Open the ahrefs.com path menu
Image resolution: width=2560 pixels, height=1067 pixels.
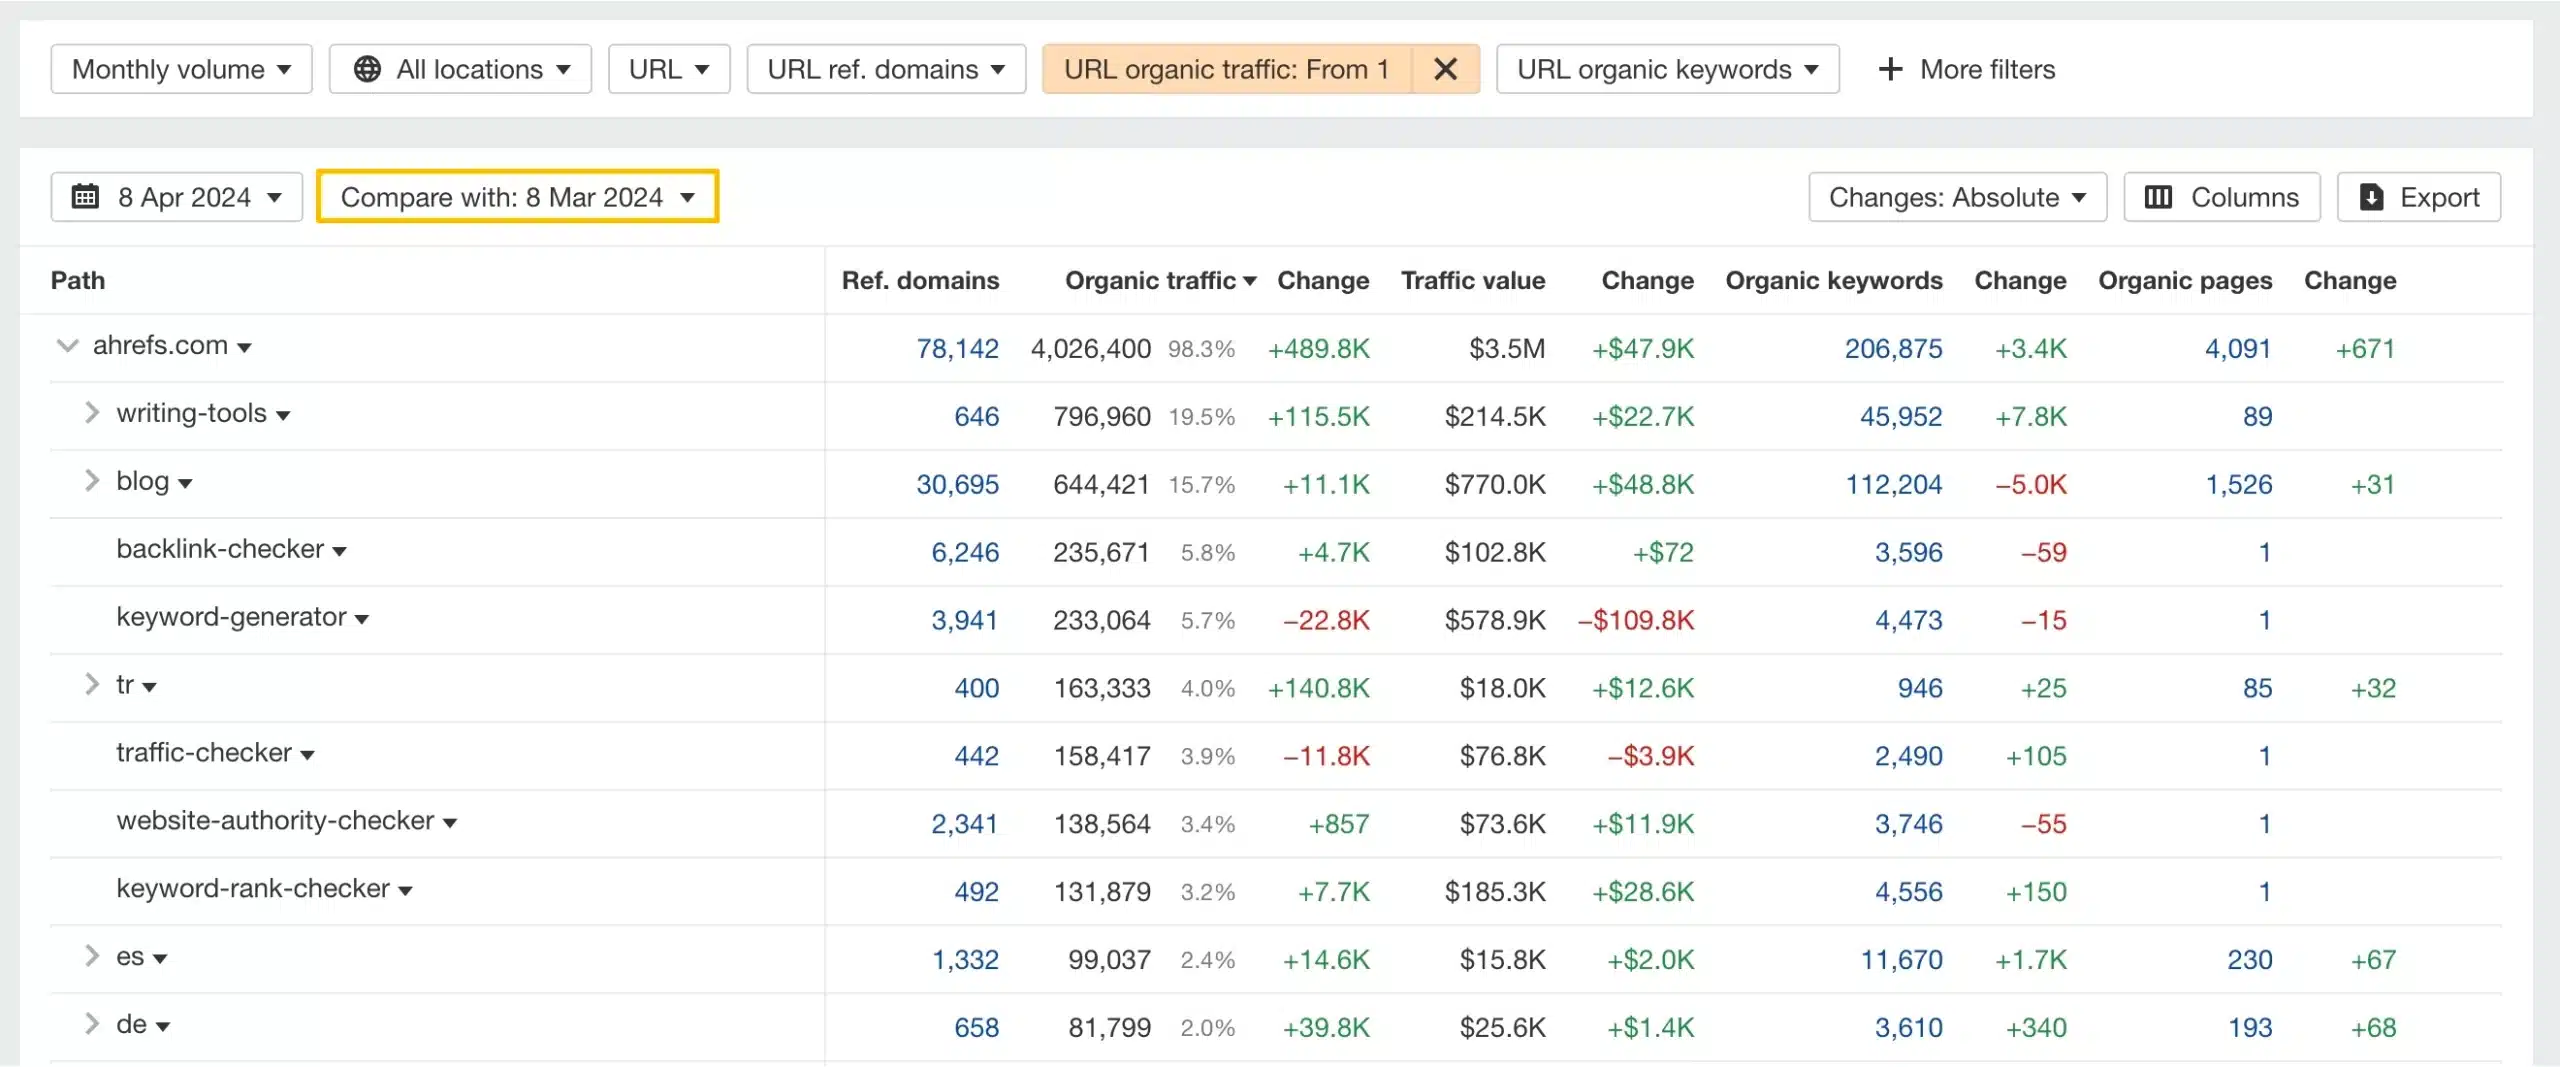pos(244,348)
